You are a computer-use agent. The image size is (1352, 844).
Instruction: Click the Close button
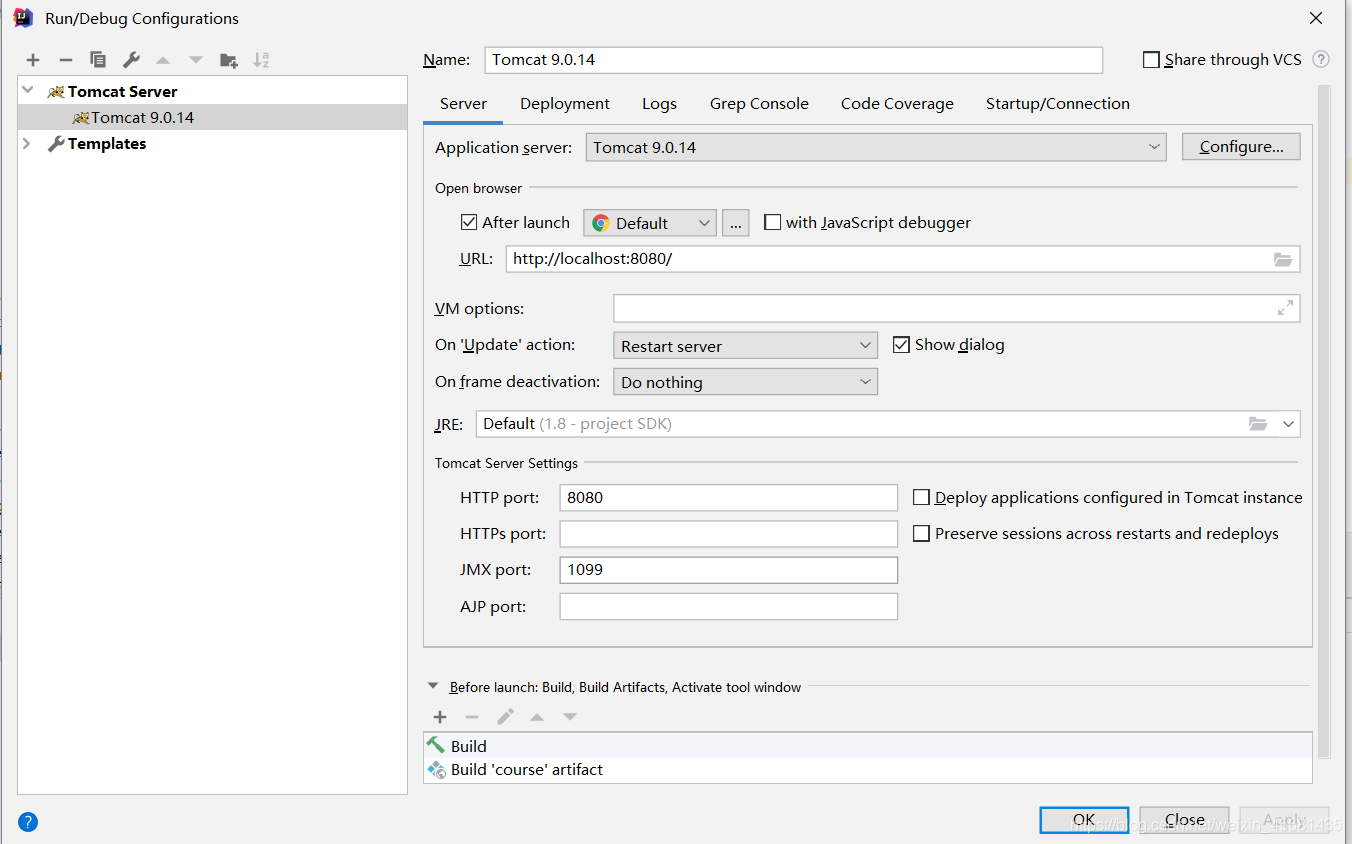[x=1184, y=820]
